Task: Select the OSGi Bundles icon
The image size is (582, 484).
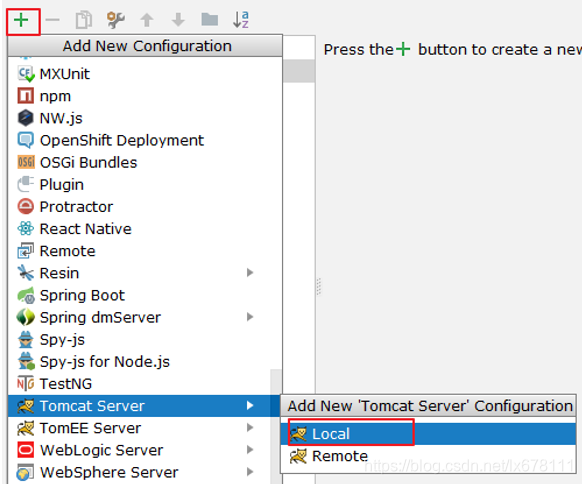Action: [26, 162]
